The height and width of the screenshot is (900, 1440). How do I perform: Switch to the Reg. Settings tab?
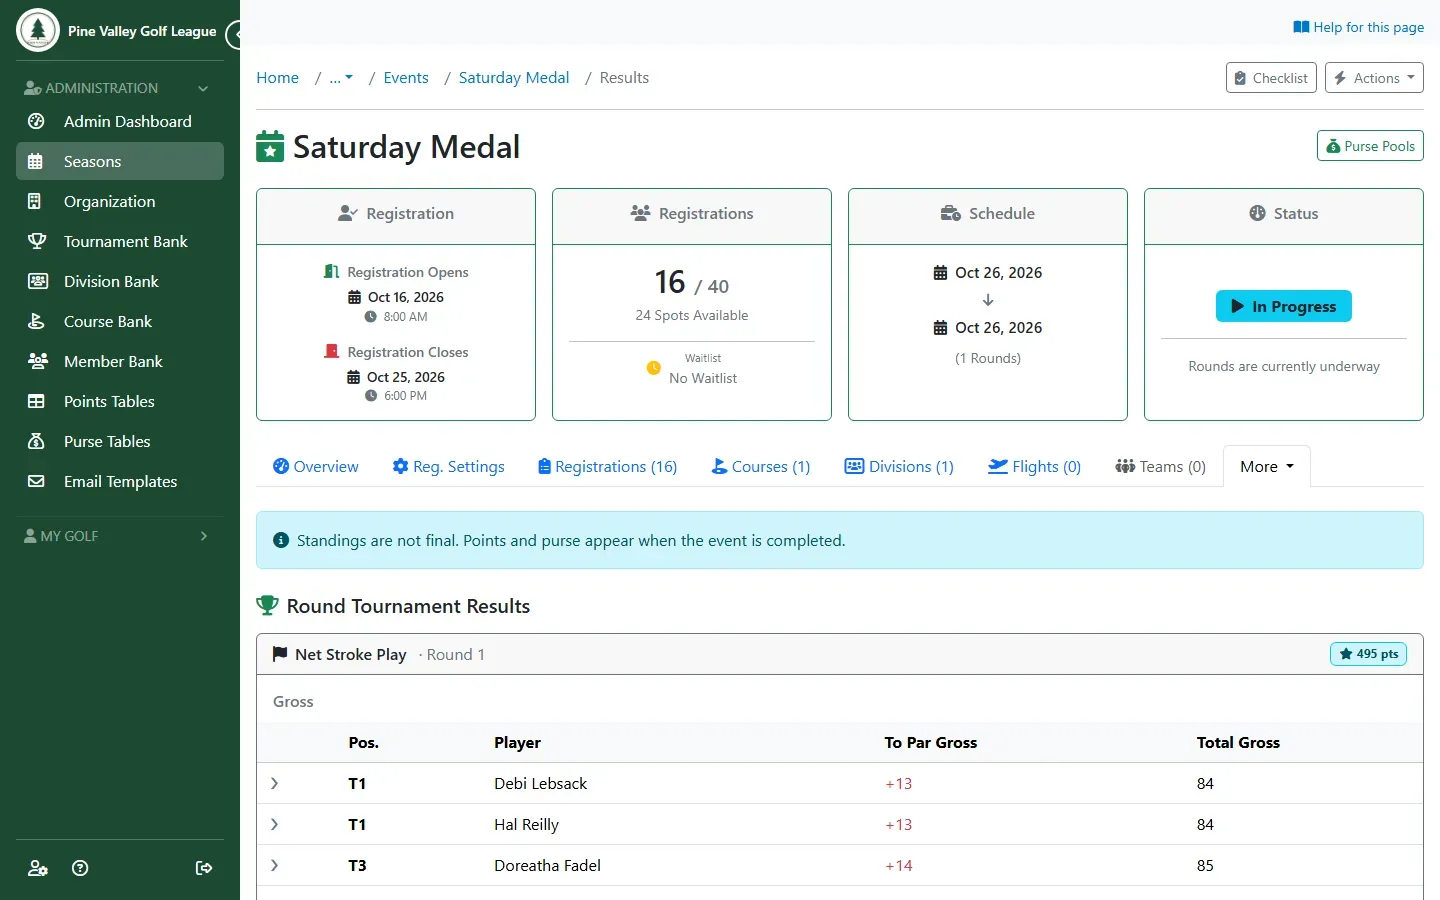[448, 466]
